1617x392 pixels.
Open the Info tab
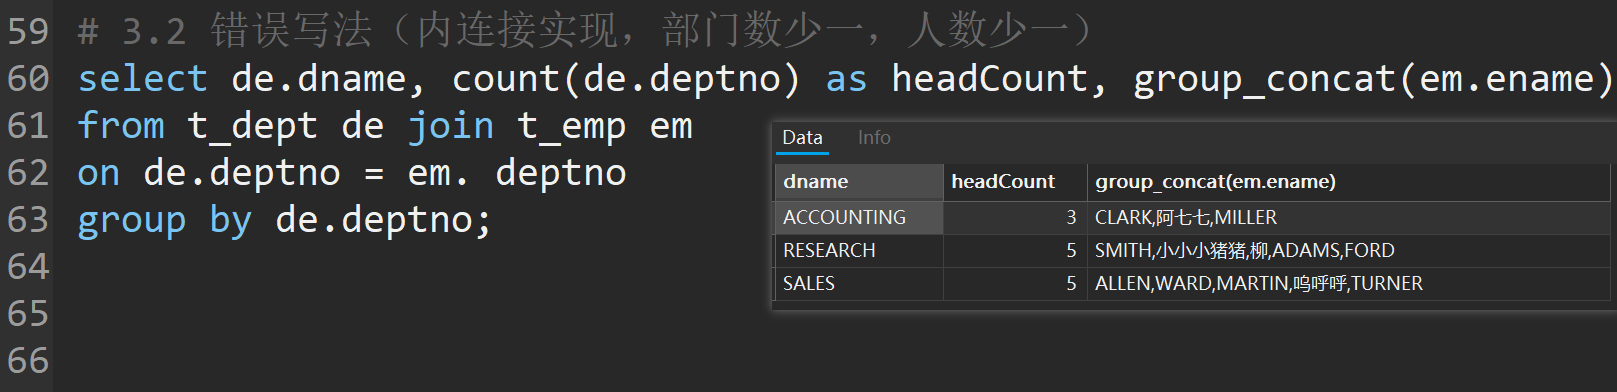pyautogui.click(x=874, y=138)
